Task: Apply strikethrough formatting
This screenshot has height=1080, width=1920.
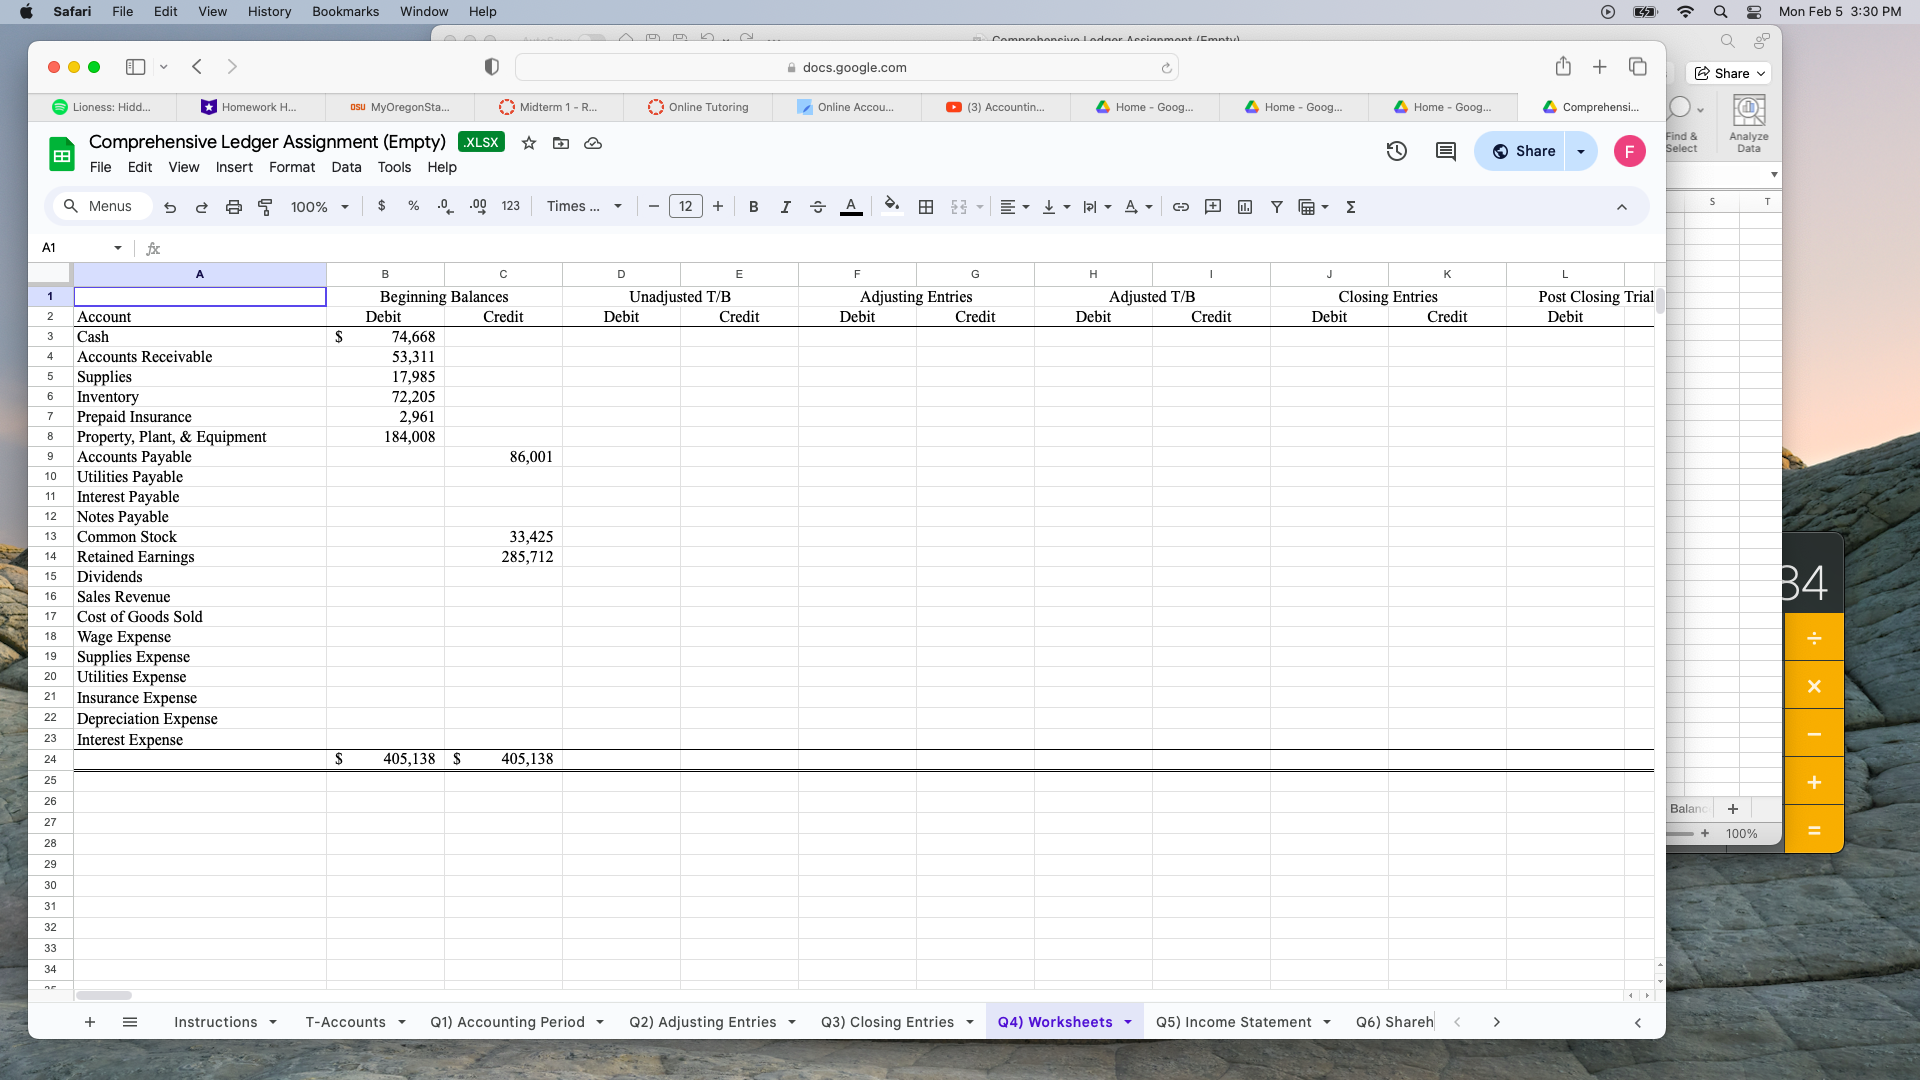Action: coord(818,206)
